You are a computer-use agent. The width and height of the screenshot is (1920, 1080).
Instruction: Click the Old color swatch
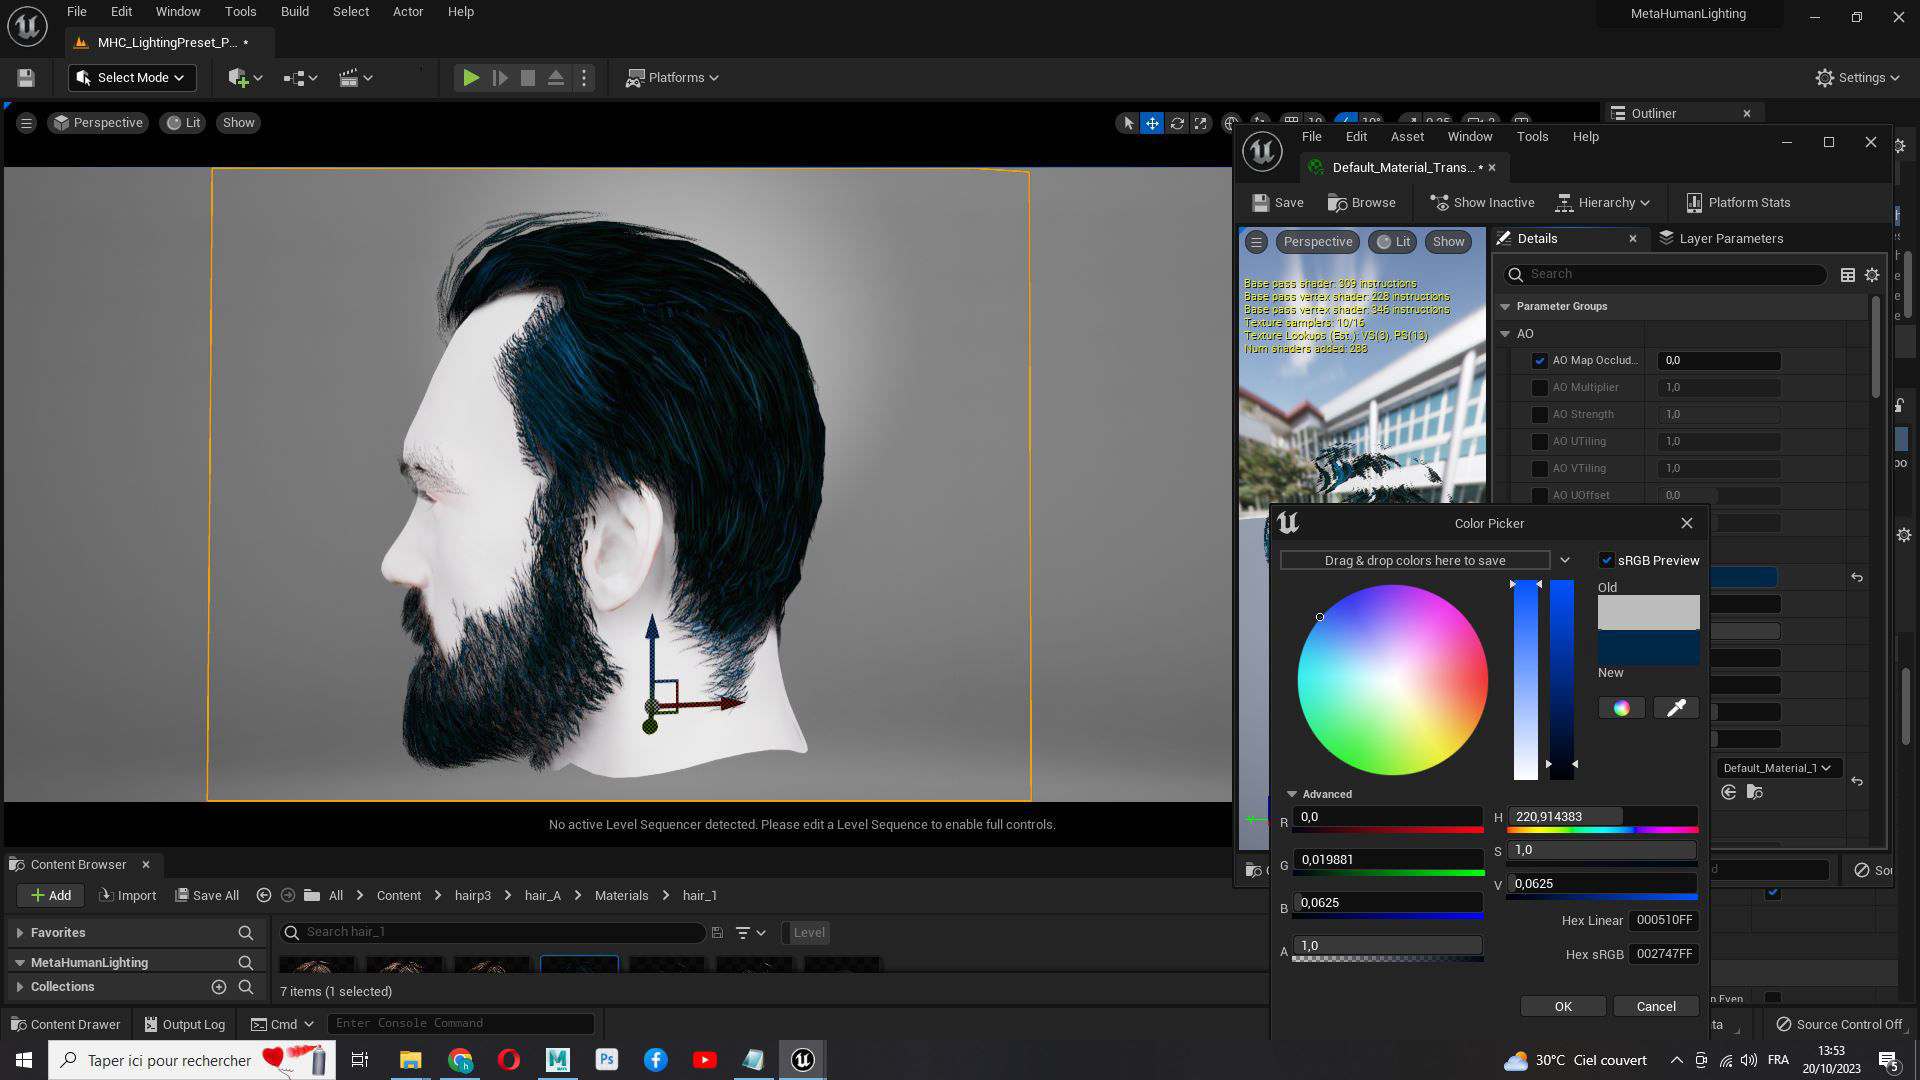pos(1648,612)
